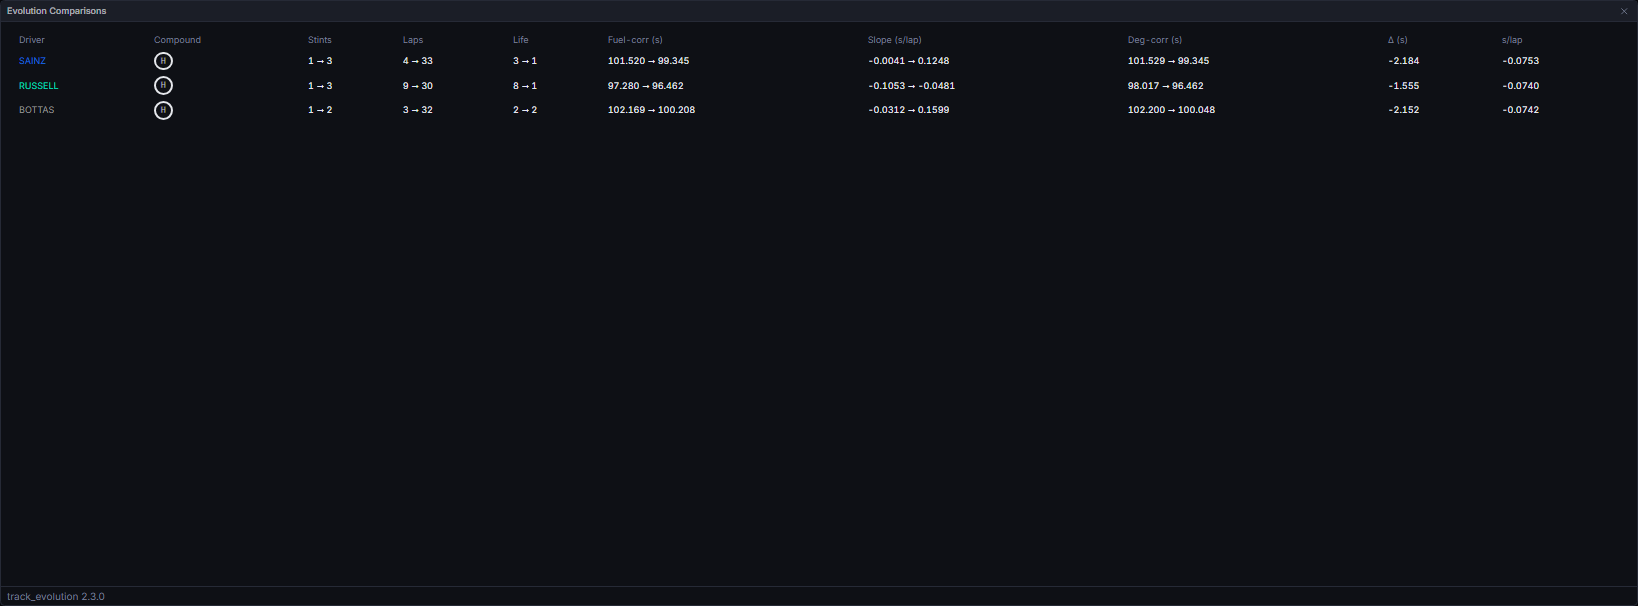Click deg-corr value 98.017 → 96.462
1638x606 pixels.
pos(1166,86)
